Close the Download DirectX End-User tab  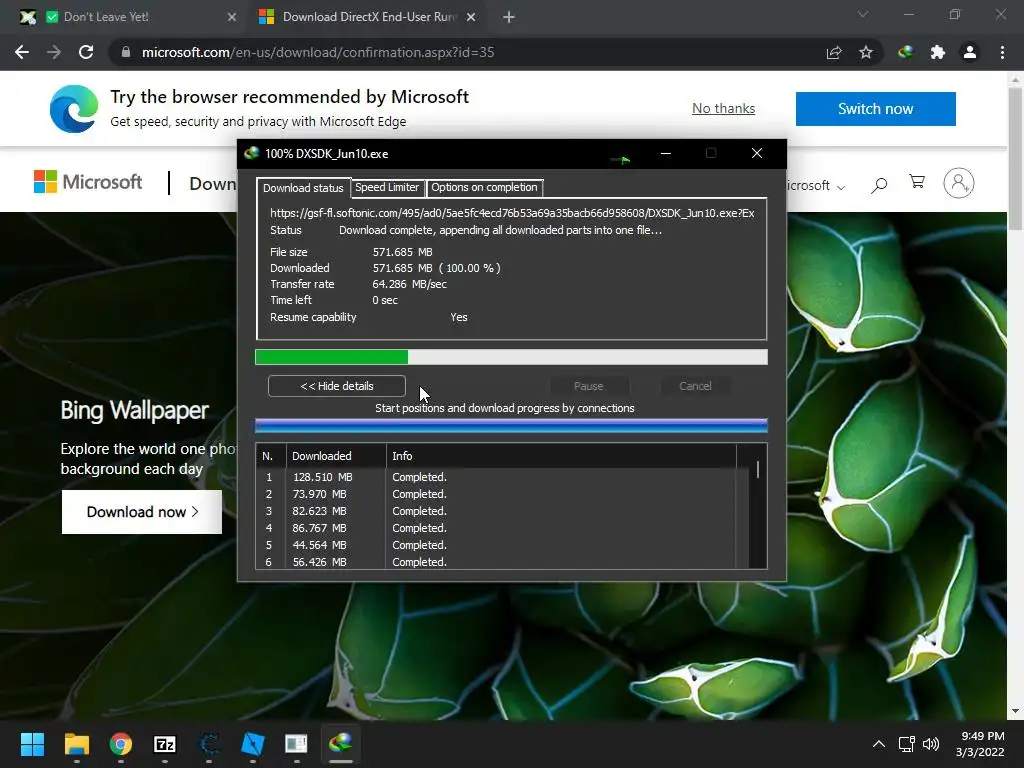(x=471, y=17)
